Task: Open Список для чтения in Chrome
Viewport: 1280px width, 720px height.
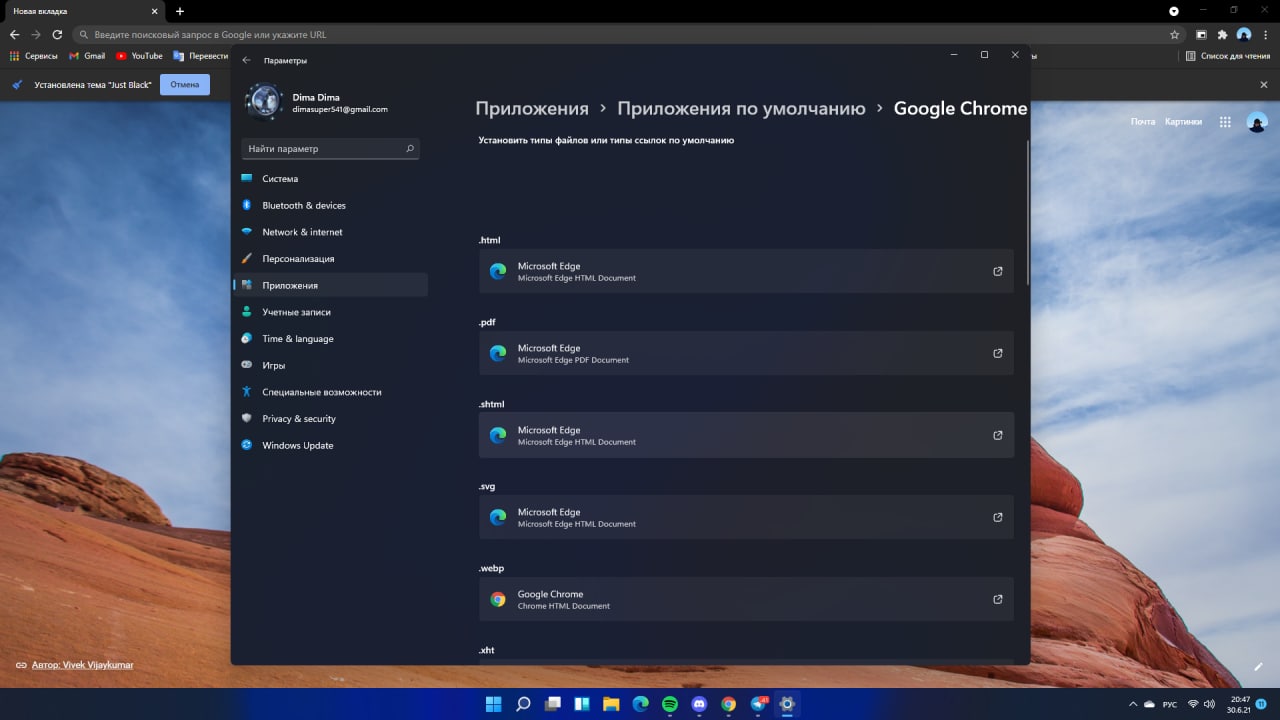Action: pos(1228,56)
